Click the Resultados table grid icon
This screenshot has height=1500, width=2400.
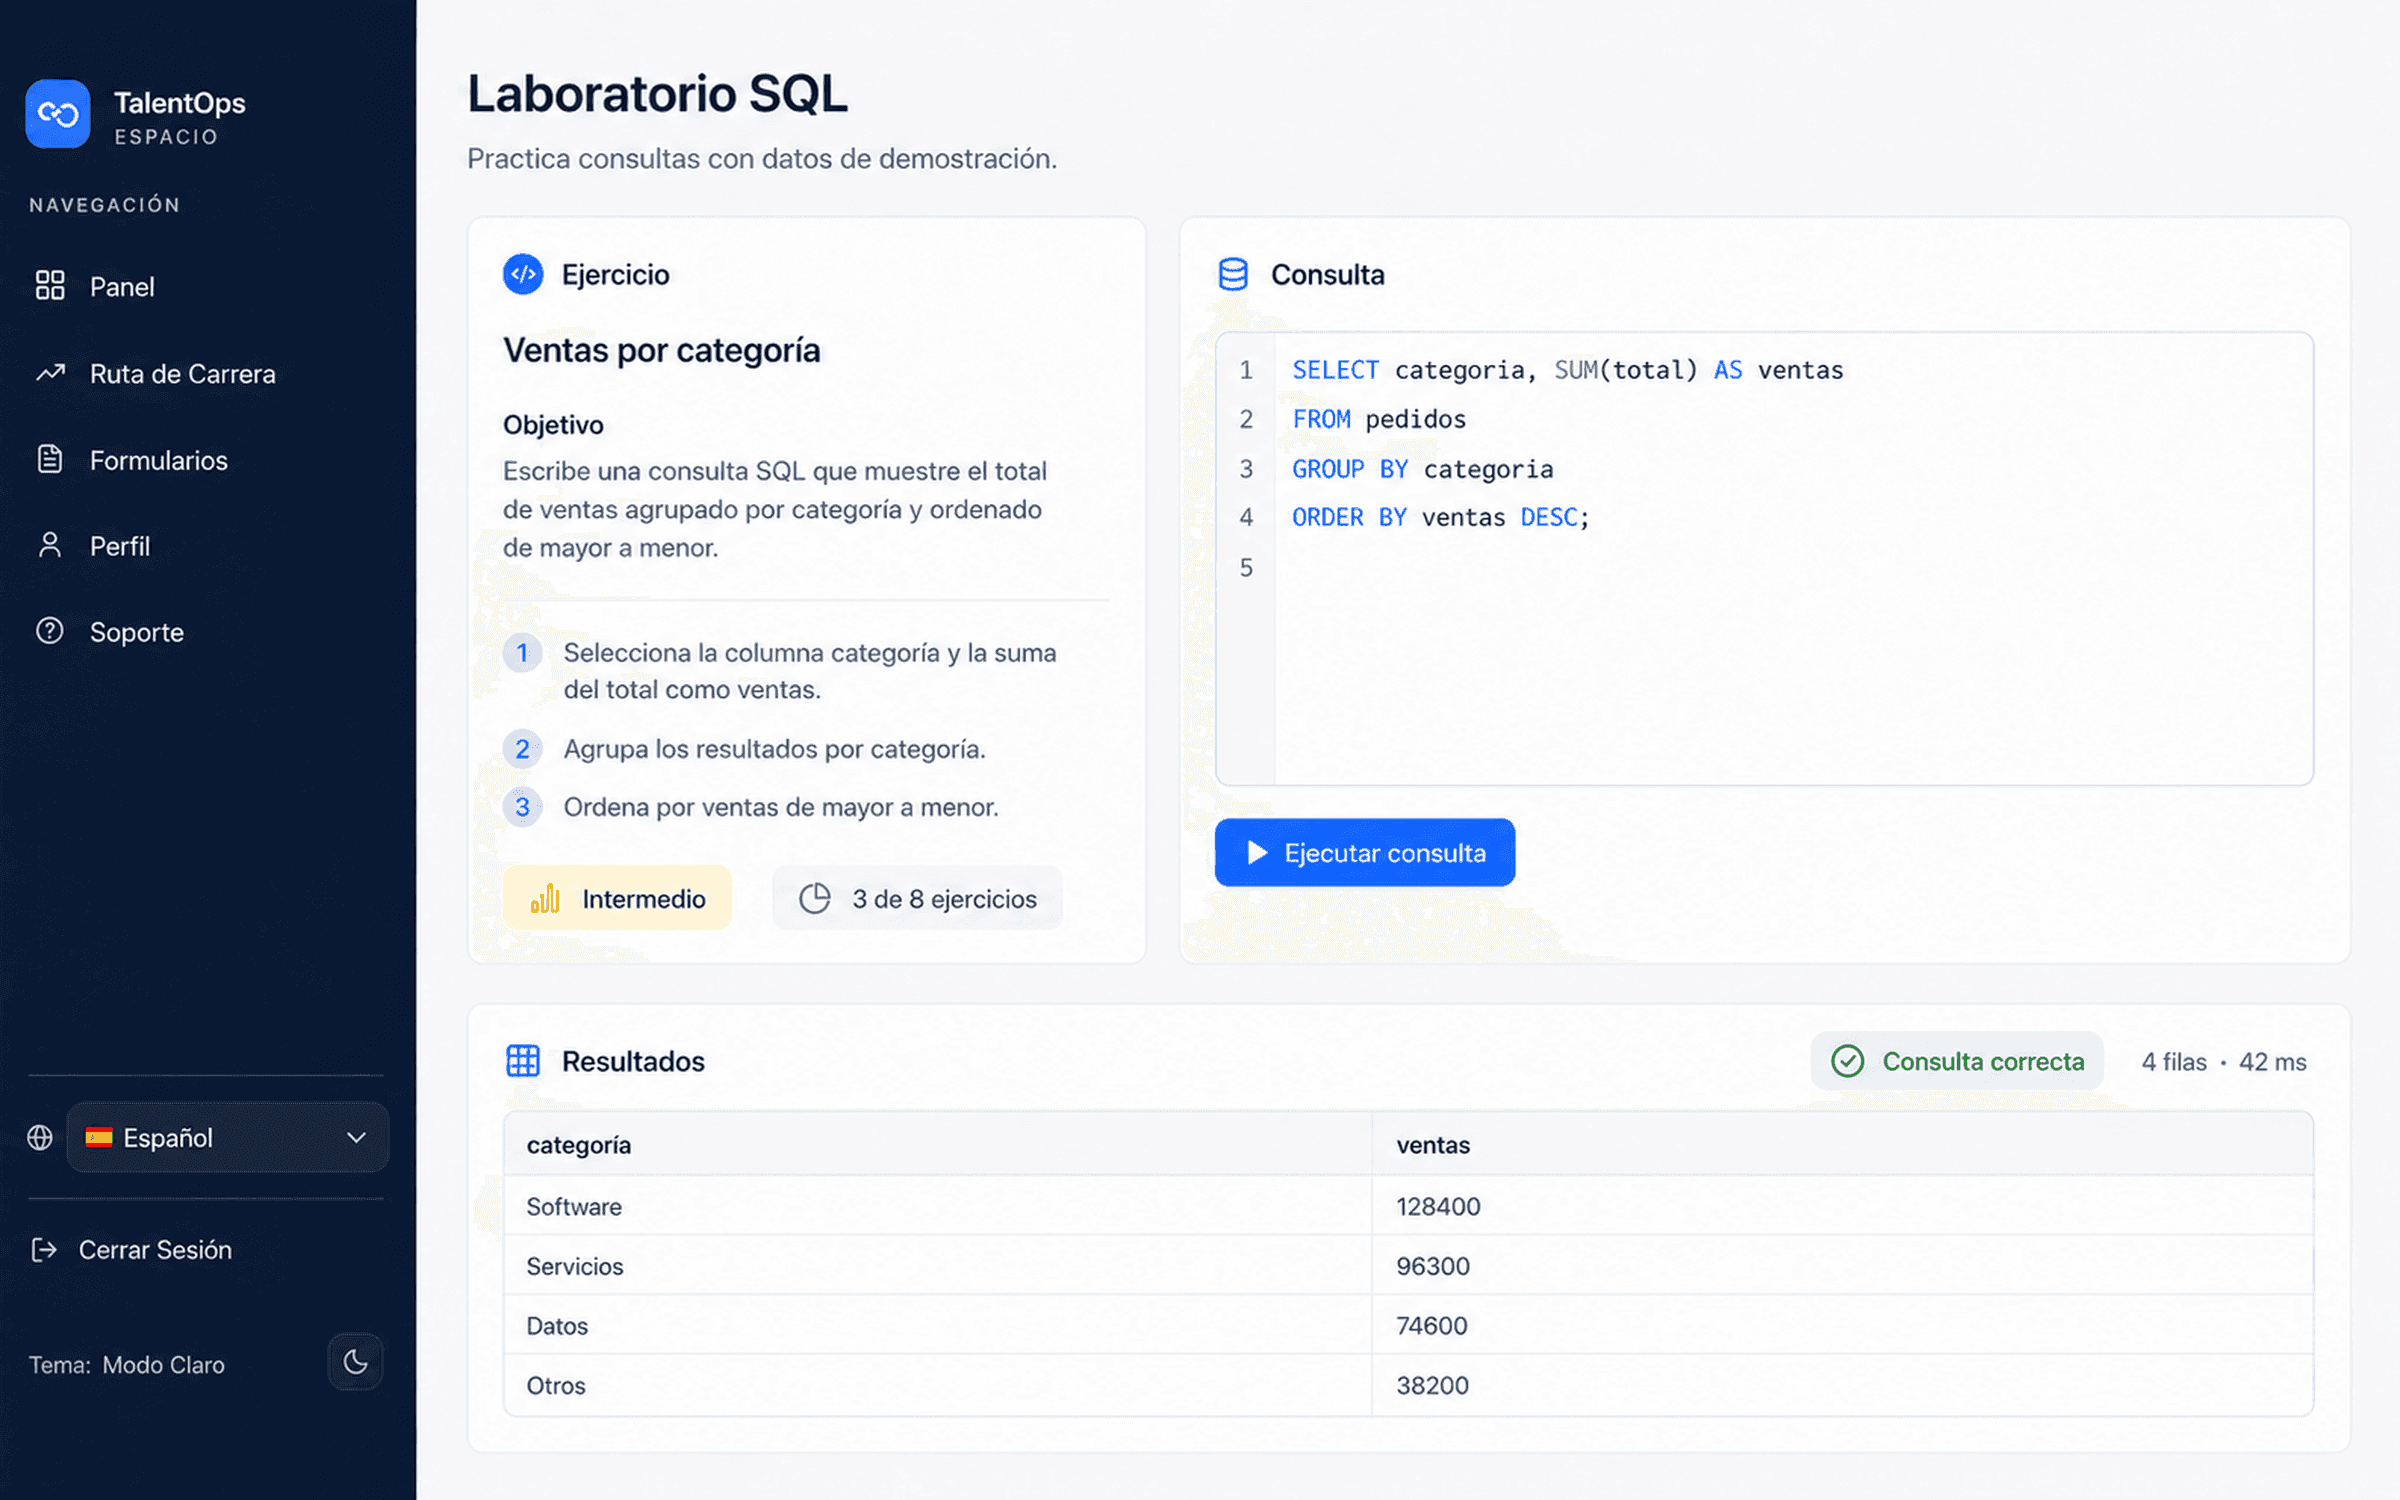pos(523,1061)
